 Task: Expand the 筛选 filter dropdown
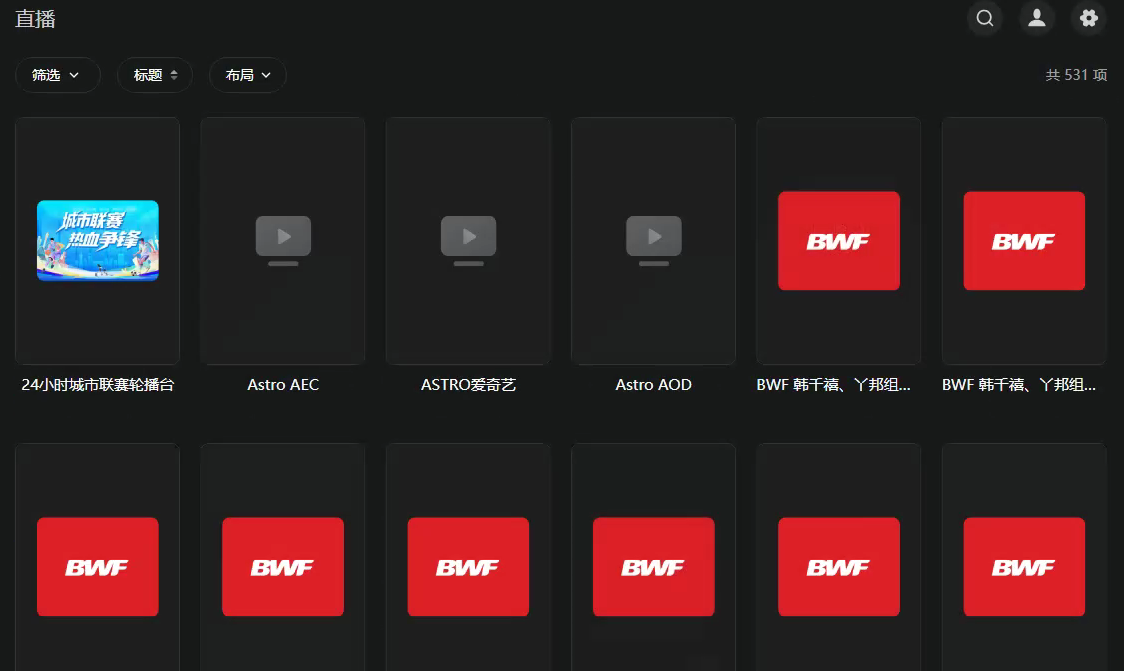[57, 75]
